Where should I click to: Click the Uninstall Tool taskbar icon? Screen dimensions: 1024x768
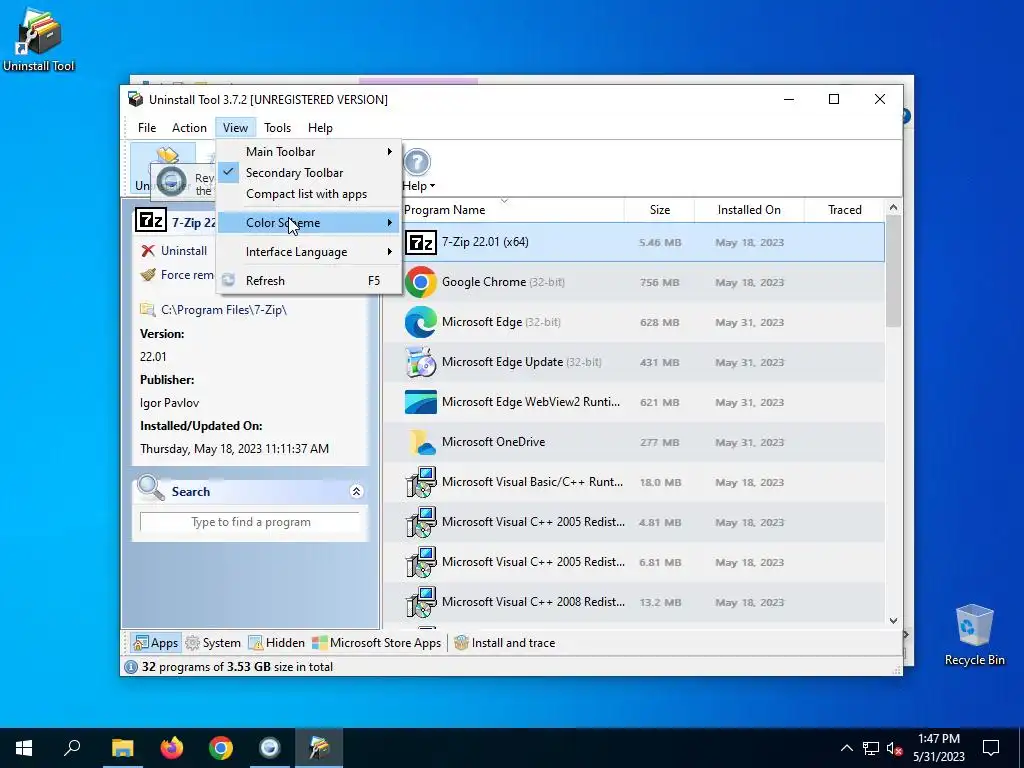coord(319,748)
